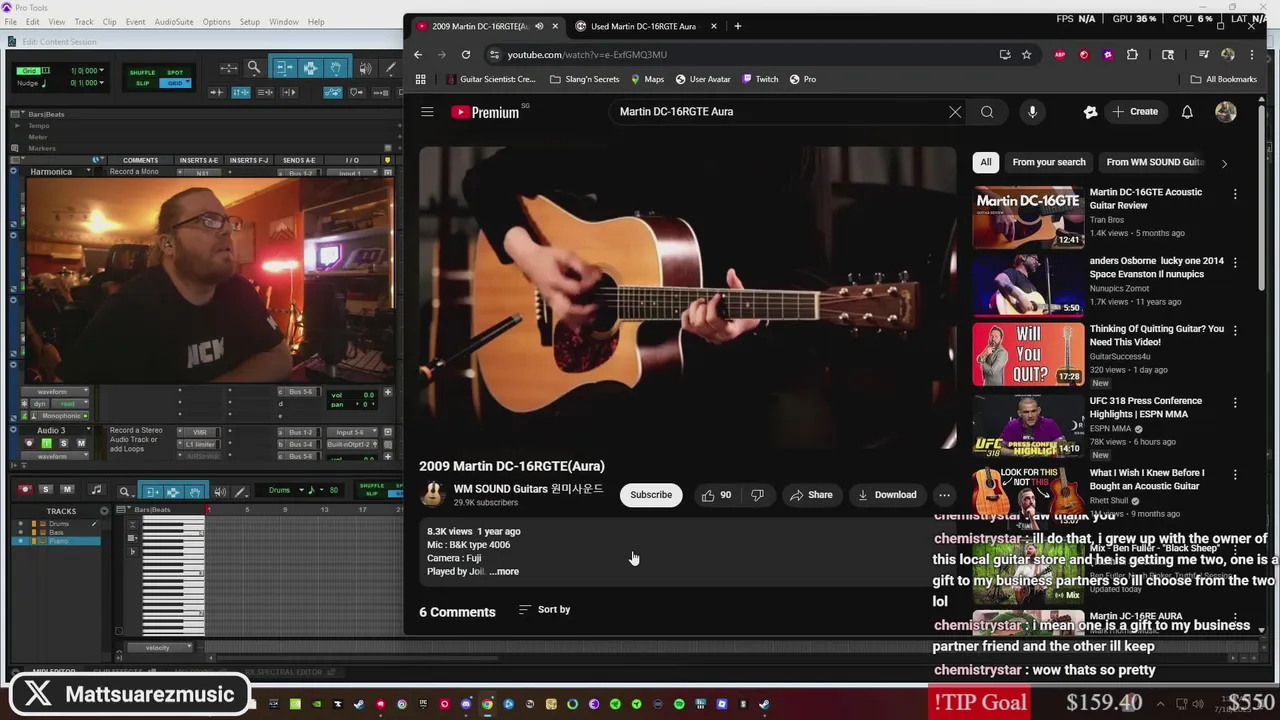This screenshot has width=1280, height=720.
Task: Dislike the Martin DC-16RGTE video
Action: click(x=758, y=495)
